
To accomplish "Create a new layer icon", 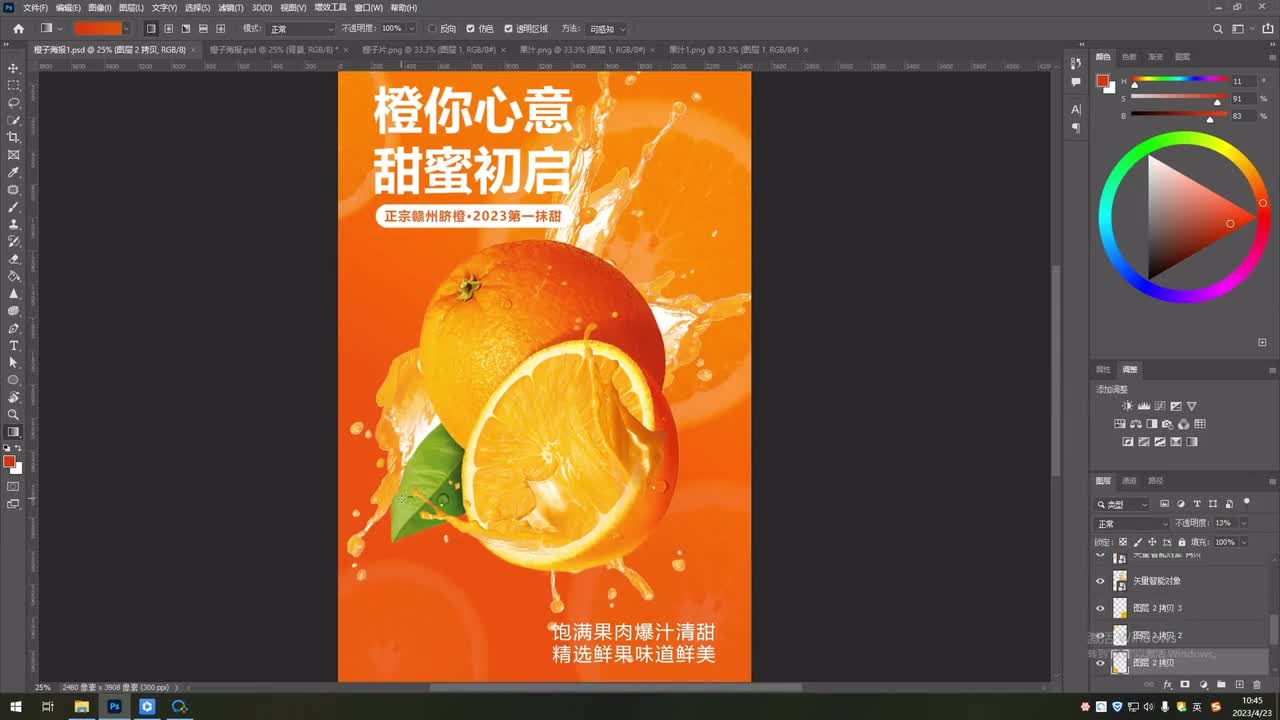I will coord(1239,685).
